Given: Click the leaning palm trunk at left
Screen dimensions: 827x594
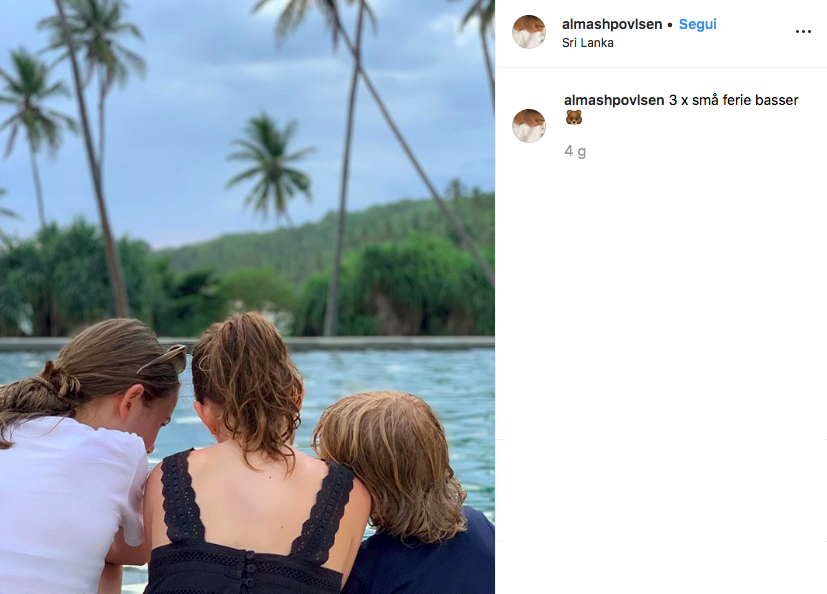Looking at the screenshot, I should (x=95, y=169).
